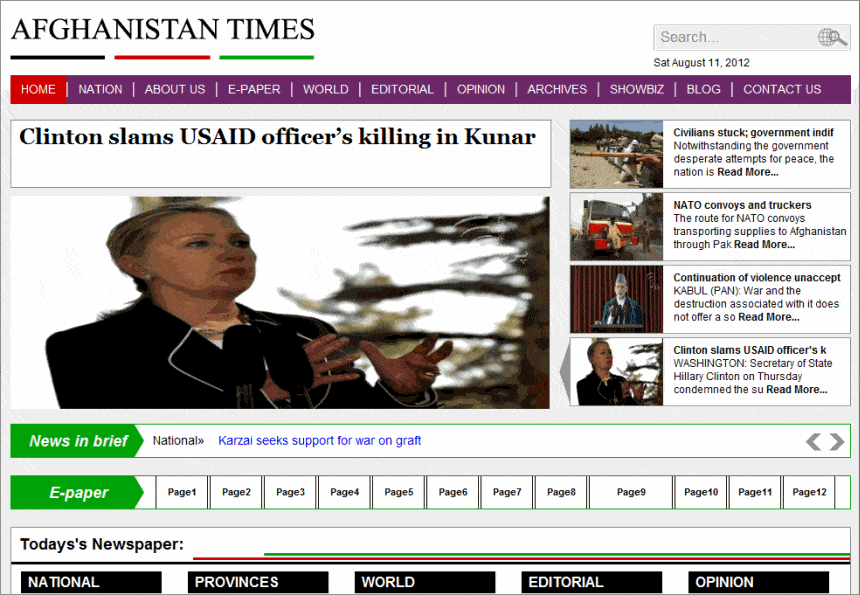Screen dimensions: 860x595
Task: Open Continuation of violence headline
Action: pos(757,277)
